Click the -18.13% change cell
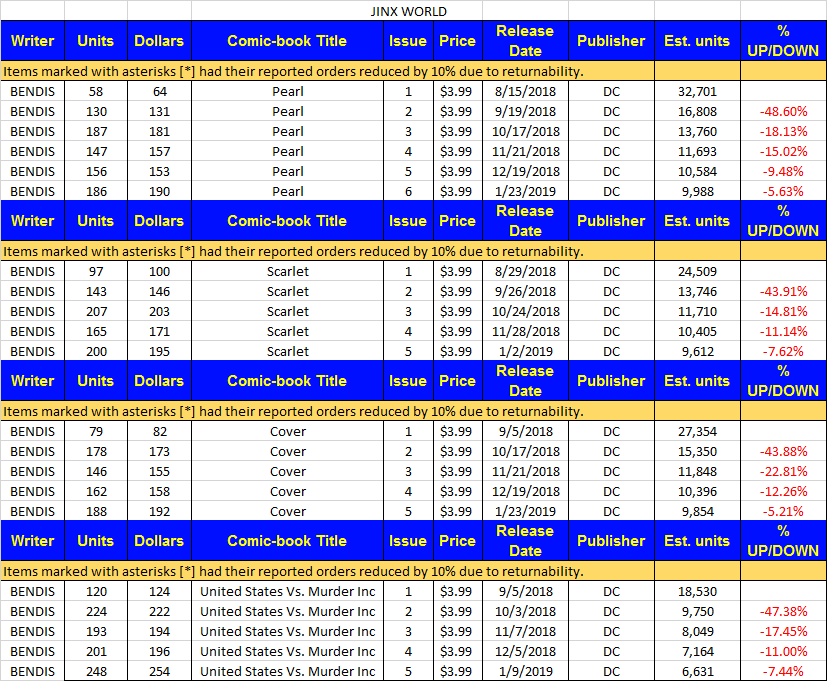This screenshot has height=681, width=827. pos(783,131)
